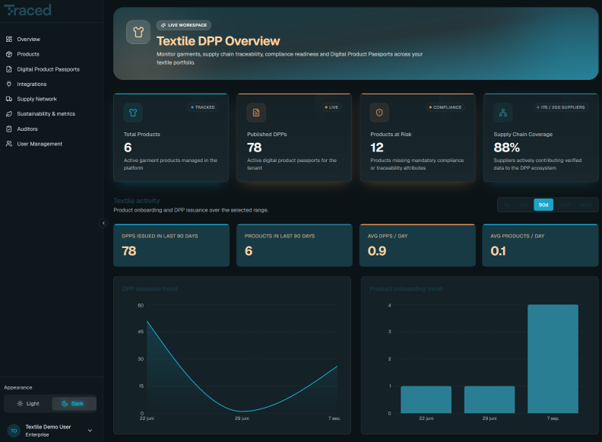Open the Total Products card
The height and width of the screenshot is (442, 602).
171,137
